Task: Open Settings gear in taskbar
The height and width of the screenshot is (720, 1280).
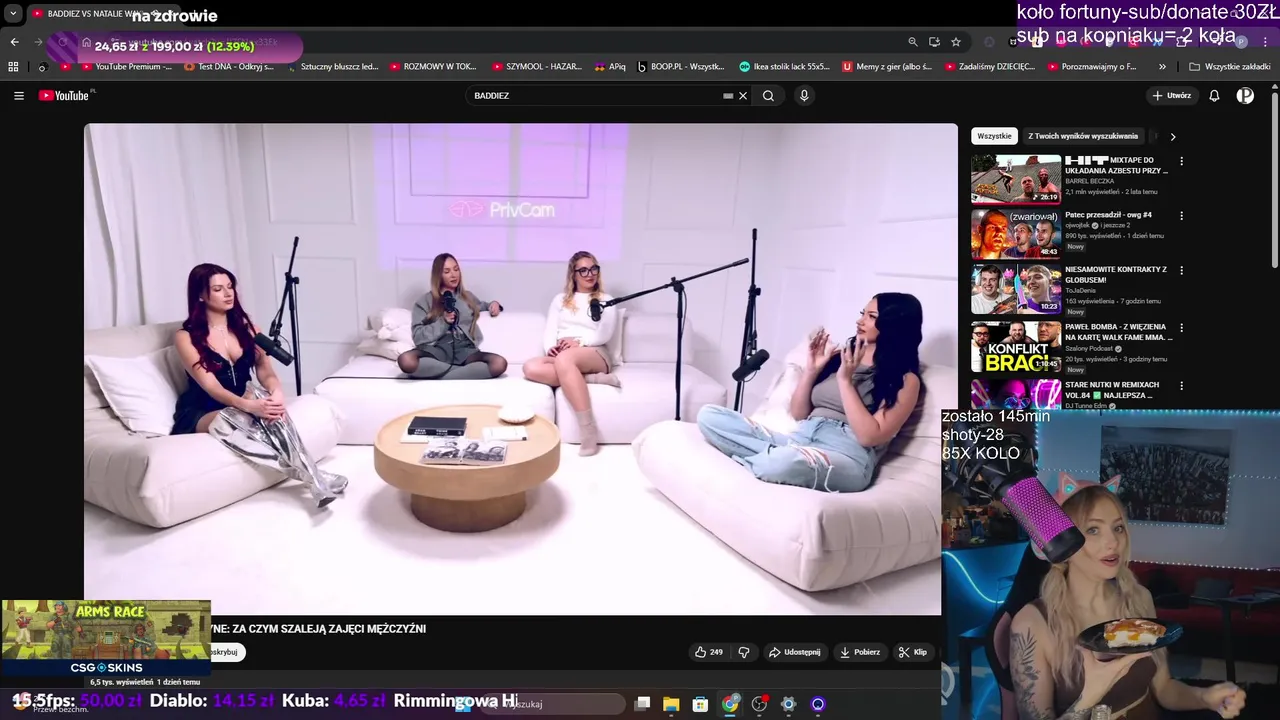Action: click(x=788, y=704)
